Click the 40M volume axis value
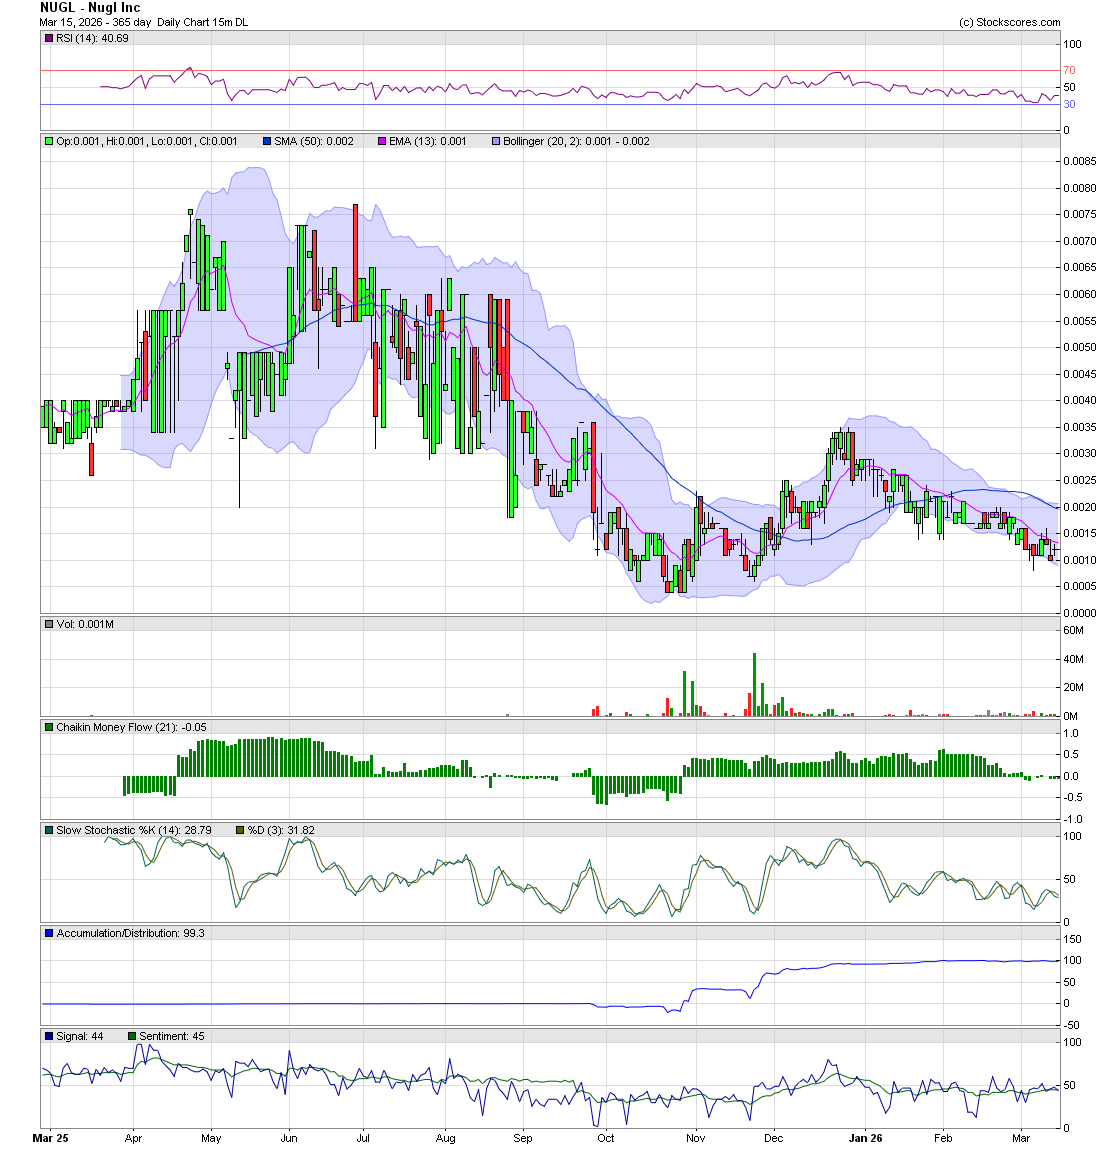The width and height of the screenshot is (1100, 1159). pyautogui.click(x=1073, y=659)
